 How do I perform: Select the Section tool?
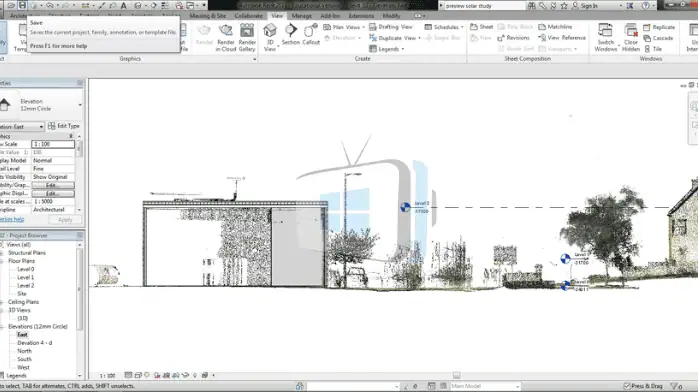pyautogui.click(x=291, y=35)
